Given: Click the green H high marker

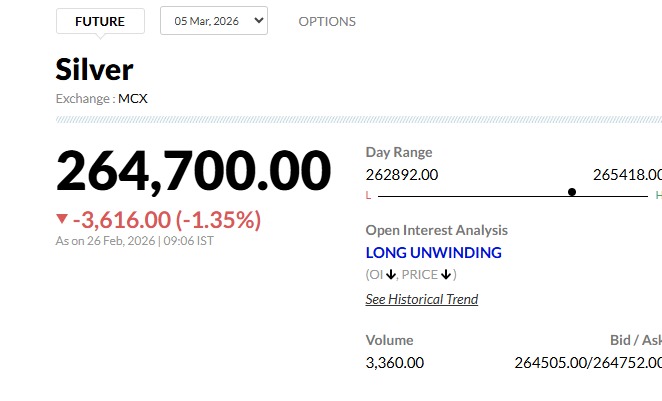Looking at the screenshot, I should [658, 194].
